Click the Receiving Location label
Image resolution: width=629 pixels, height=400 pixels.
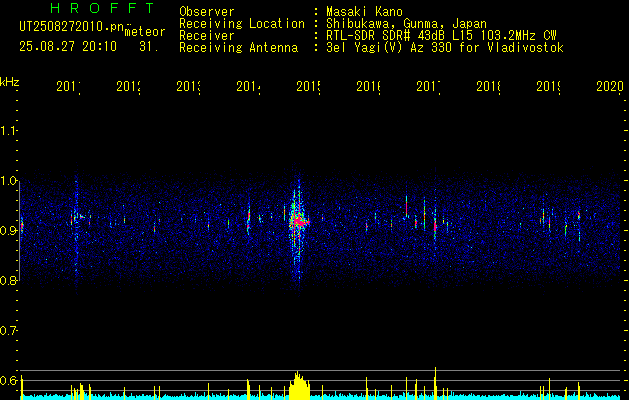242,24
